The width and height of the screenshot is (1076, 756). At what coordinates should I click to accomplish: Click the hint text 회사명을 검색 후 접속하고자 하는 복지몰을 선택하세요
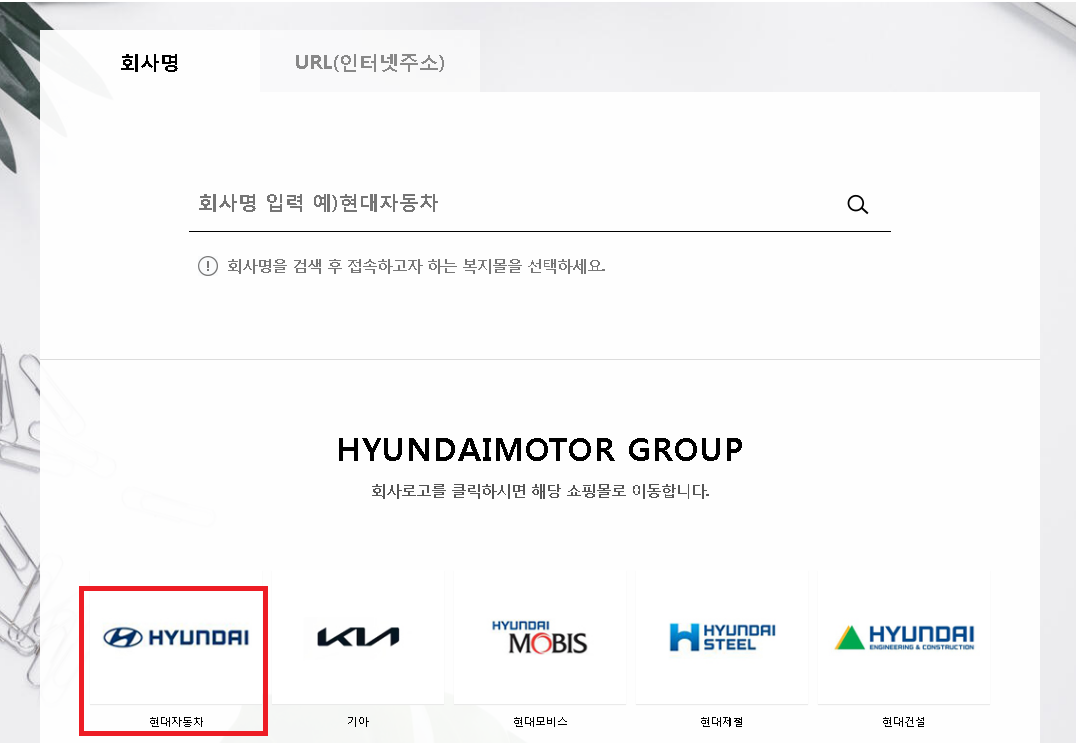[416, 266]
